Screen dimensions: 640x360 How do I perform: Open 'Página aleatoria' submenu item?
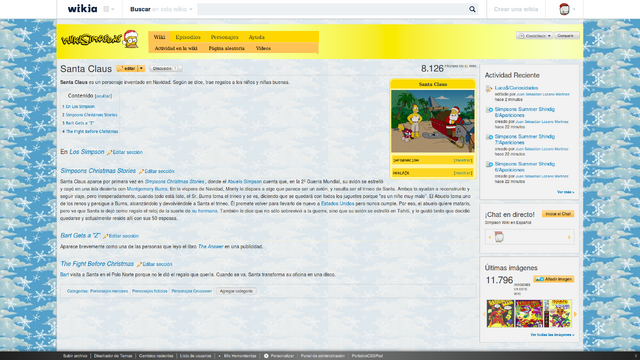(227, 48)
